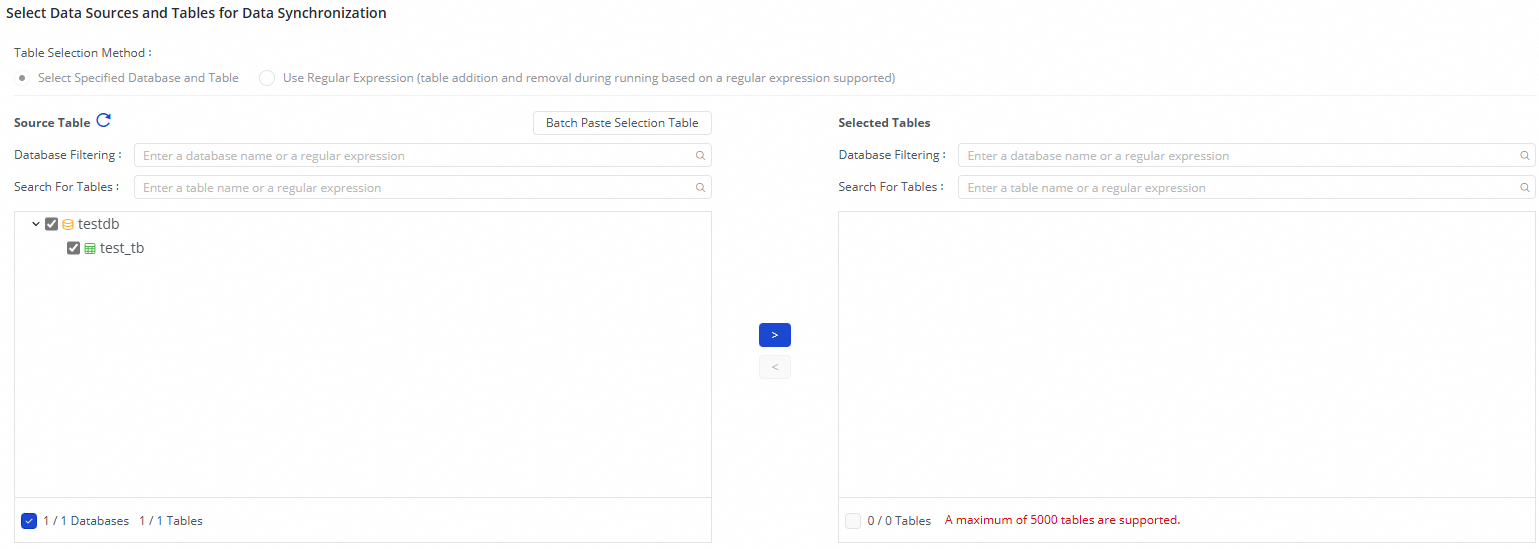This screenshot has width=1539, height=549.
Task: Click the test_tb table grid icon
Action: (90, 249)
